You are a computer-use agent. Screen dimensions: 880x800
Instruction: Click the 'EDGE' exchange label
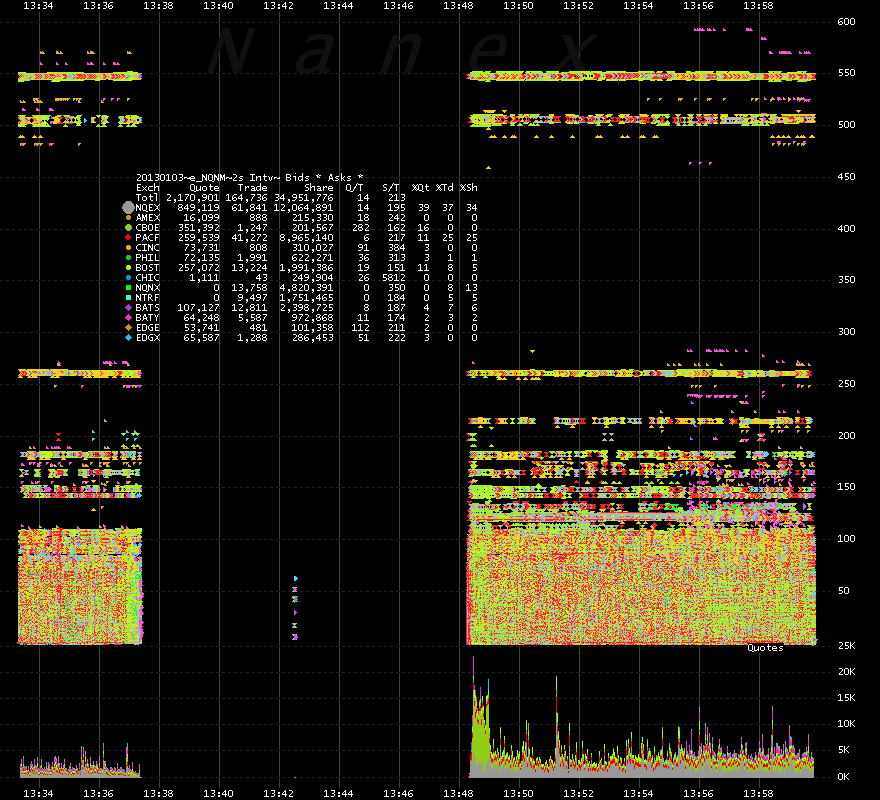tap(147, 328)
